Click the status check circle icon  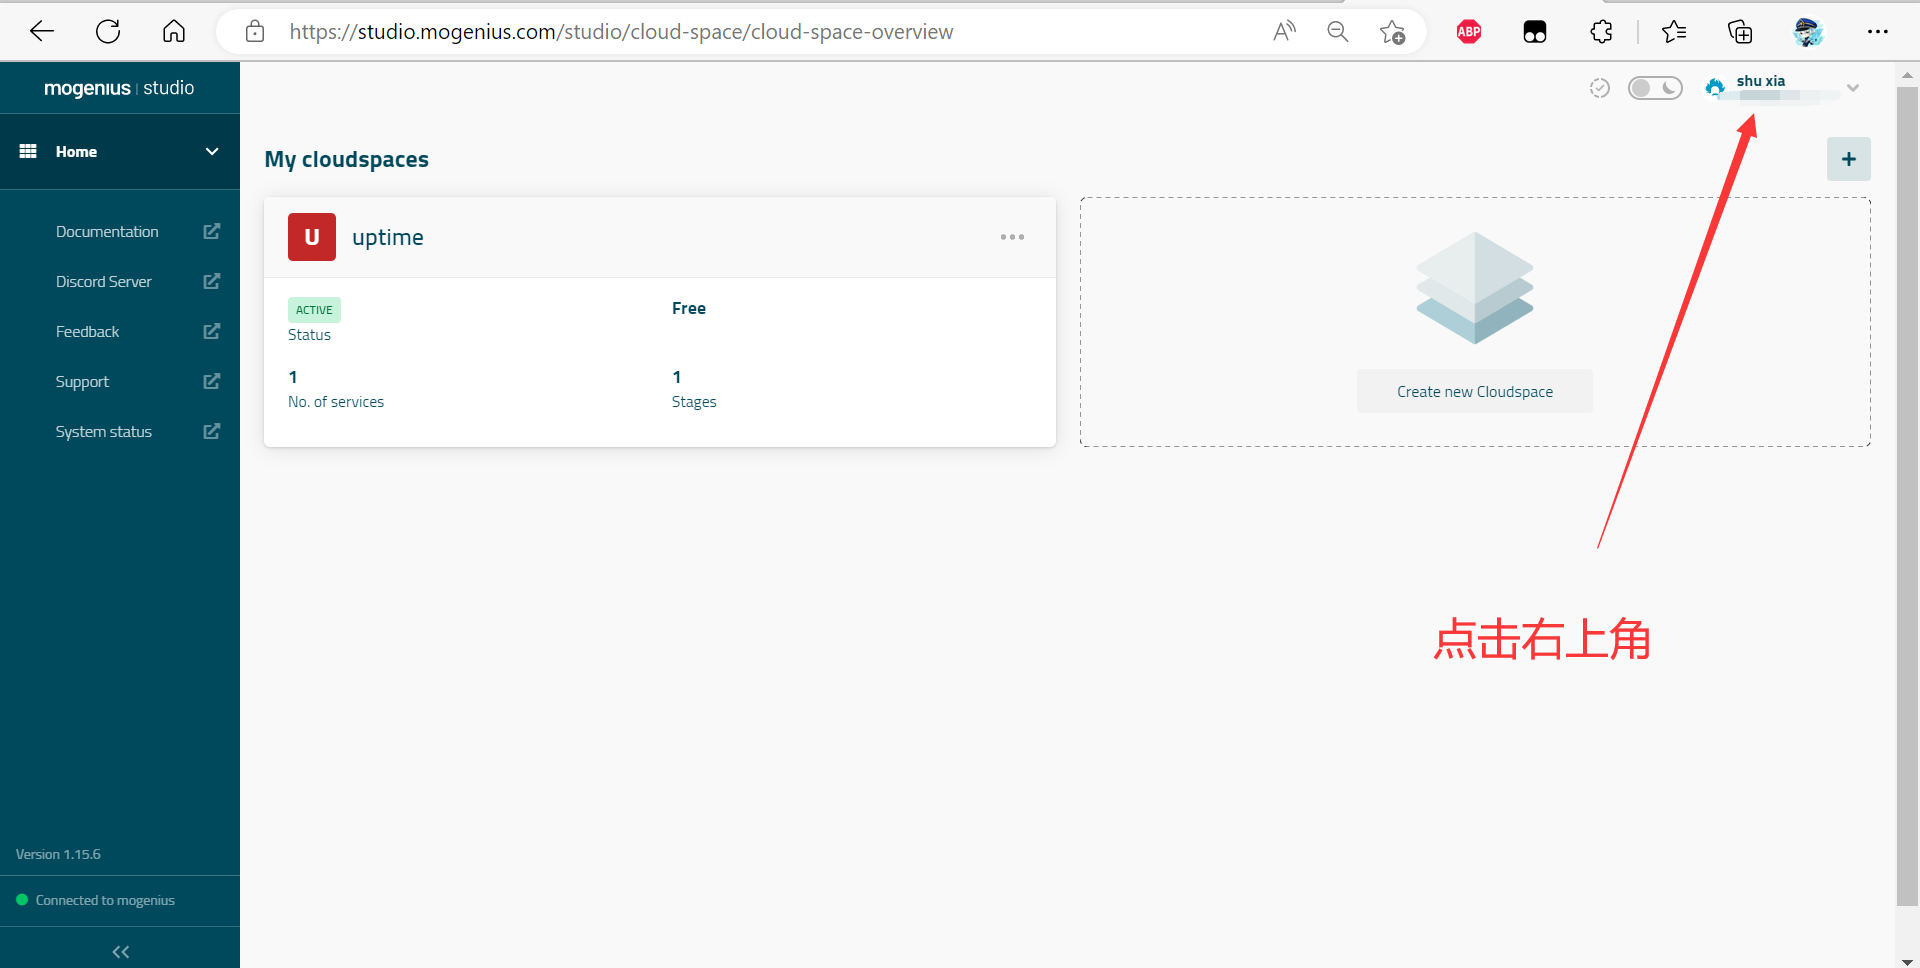click(x=1599, y=88)
